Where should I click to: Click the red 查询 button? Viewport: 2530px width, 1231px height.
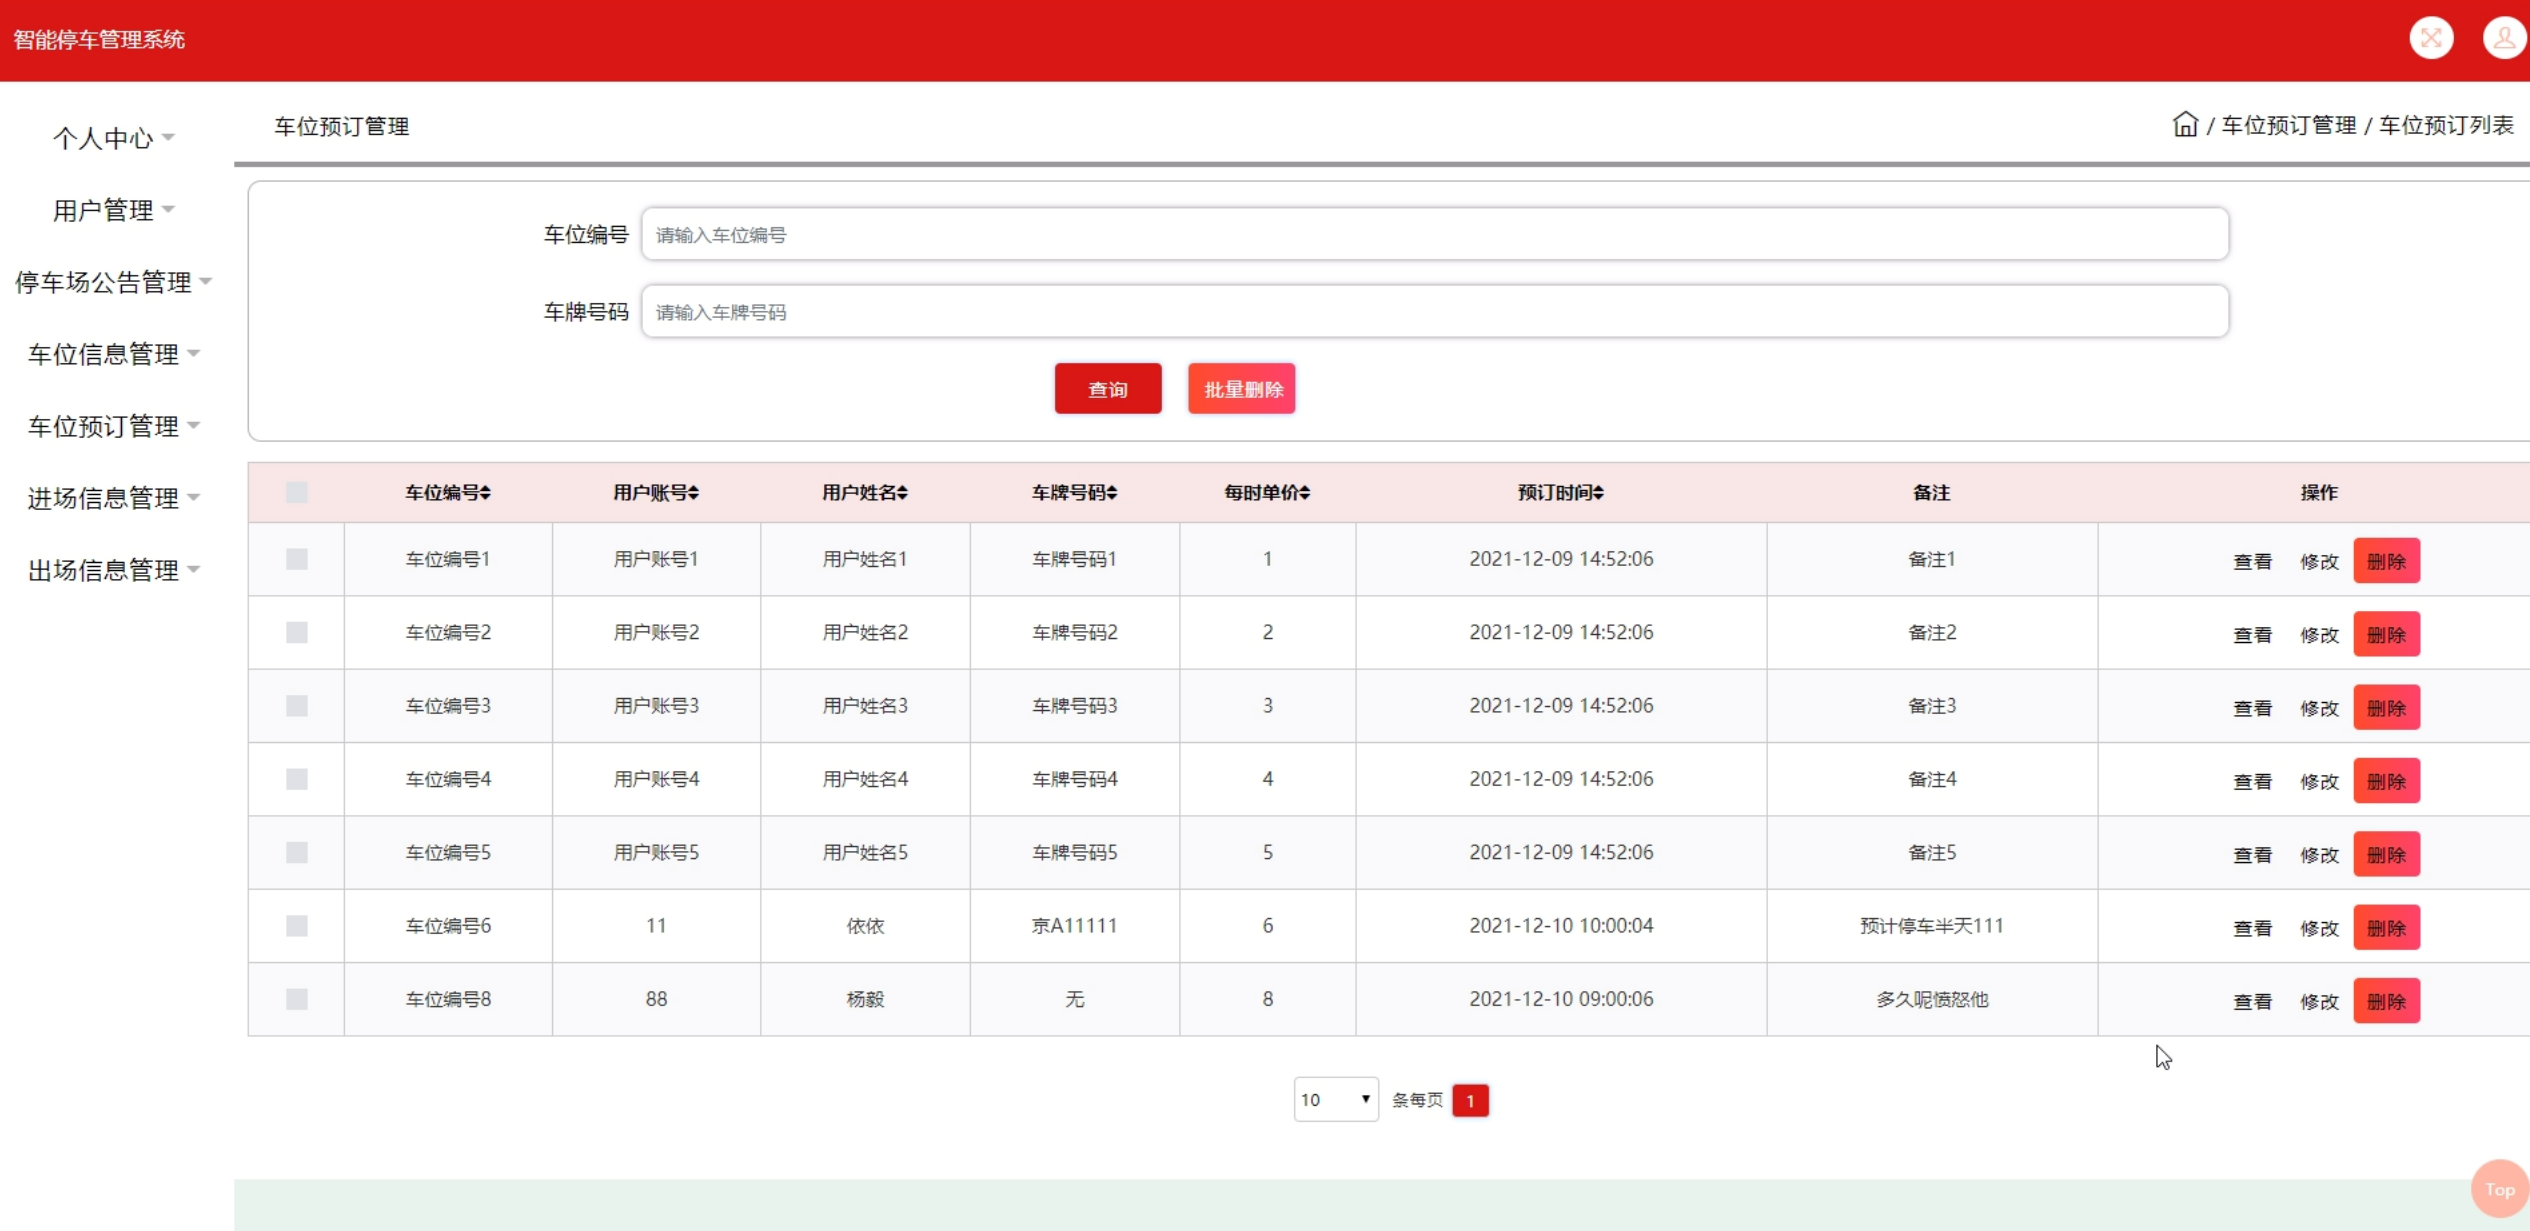tap(1107, 389)
